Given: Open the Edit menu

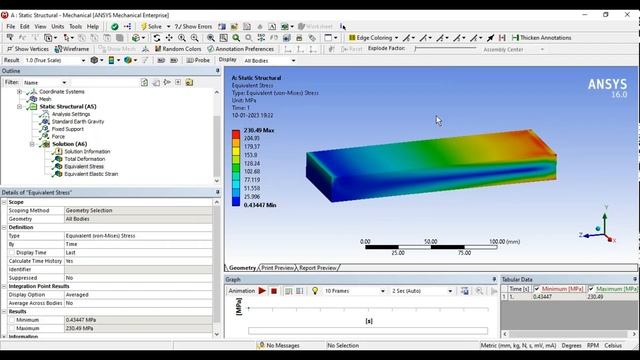Looking at the screenshot, I should (24, 27).
